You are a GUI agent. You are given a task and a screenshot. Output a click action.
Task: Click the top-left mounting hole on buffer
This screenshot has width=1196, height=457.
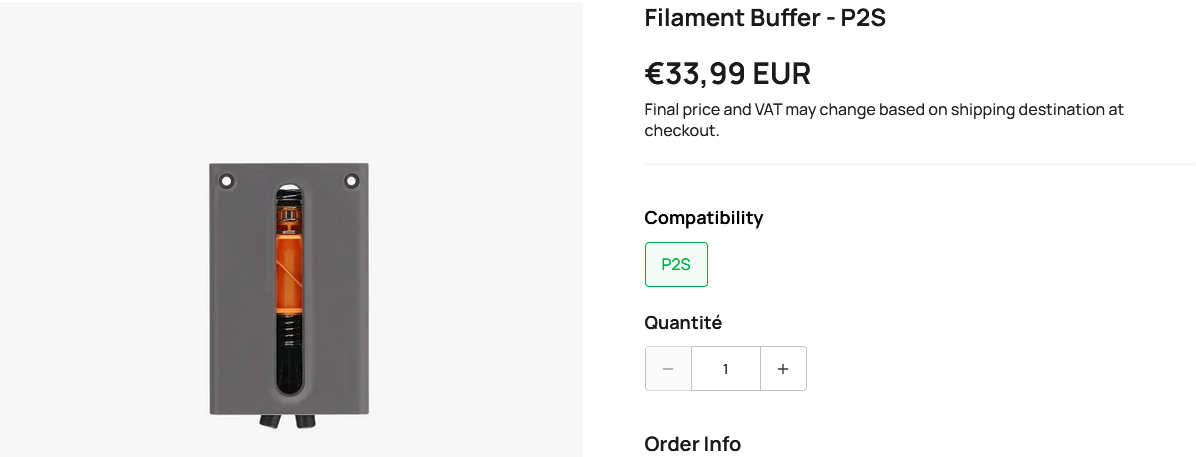pyautogui.click(x=227, y=181)
